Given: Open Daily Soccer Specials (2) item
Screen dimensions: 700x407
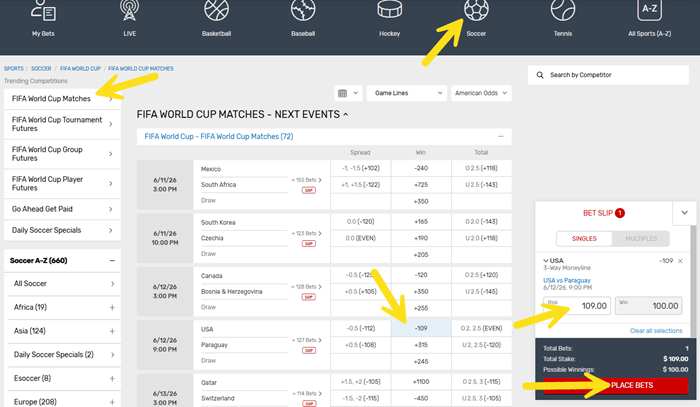Looking at the screenshot, I should (x=64, y=355).
